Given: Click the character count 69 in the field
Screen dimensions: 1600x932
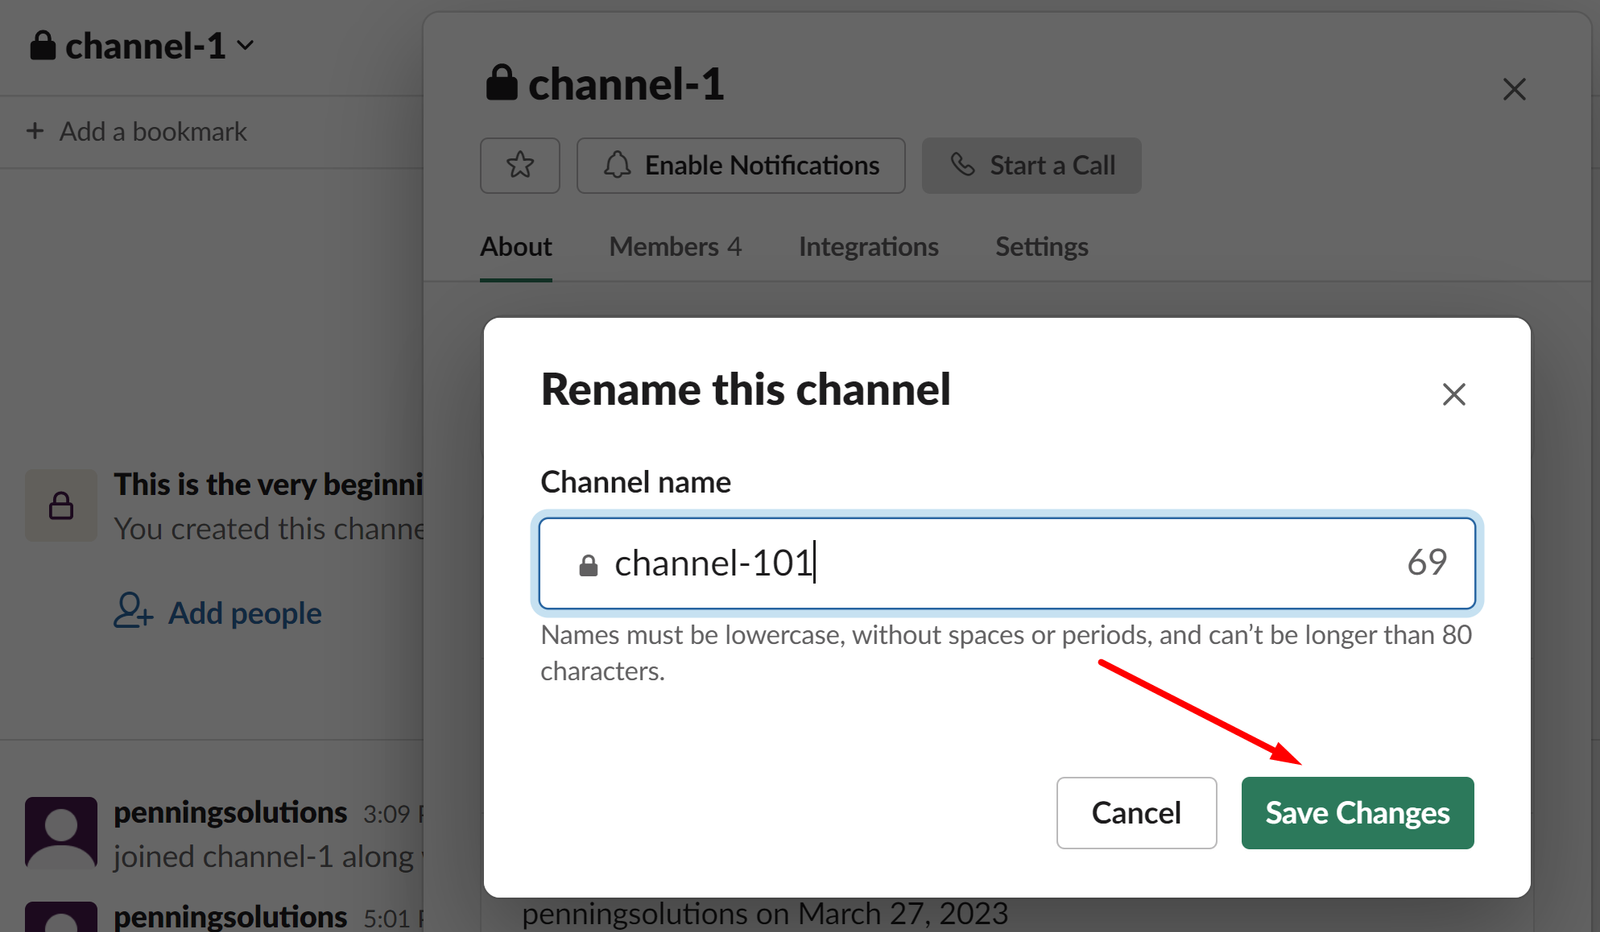Looking at the screenshot, I should click(1427, 562).
